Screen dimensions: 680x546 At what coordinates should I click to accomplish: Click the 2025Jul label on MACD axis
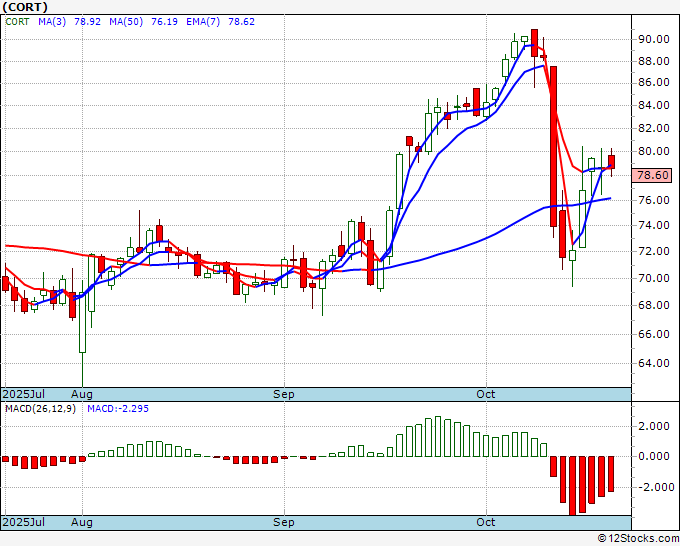coord(24,522)
